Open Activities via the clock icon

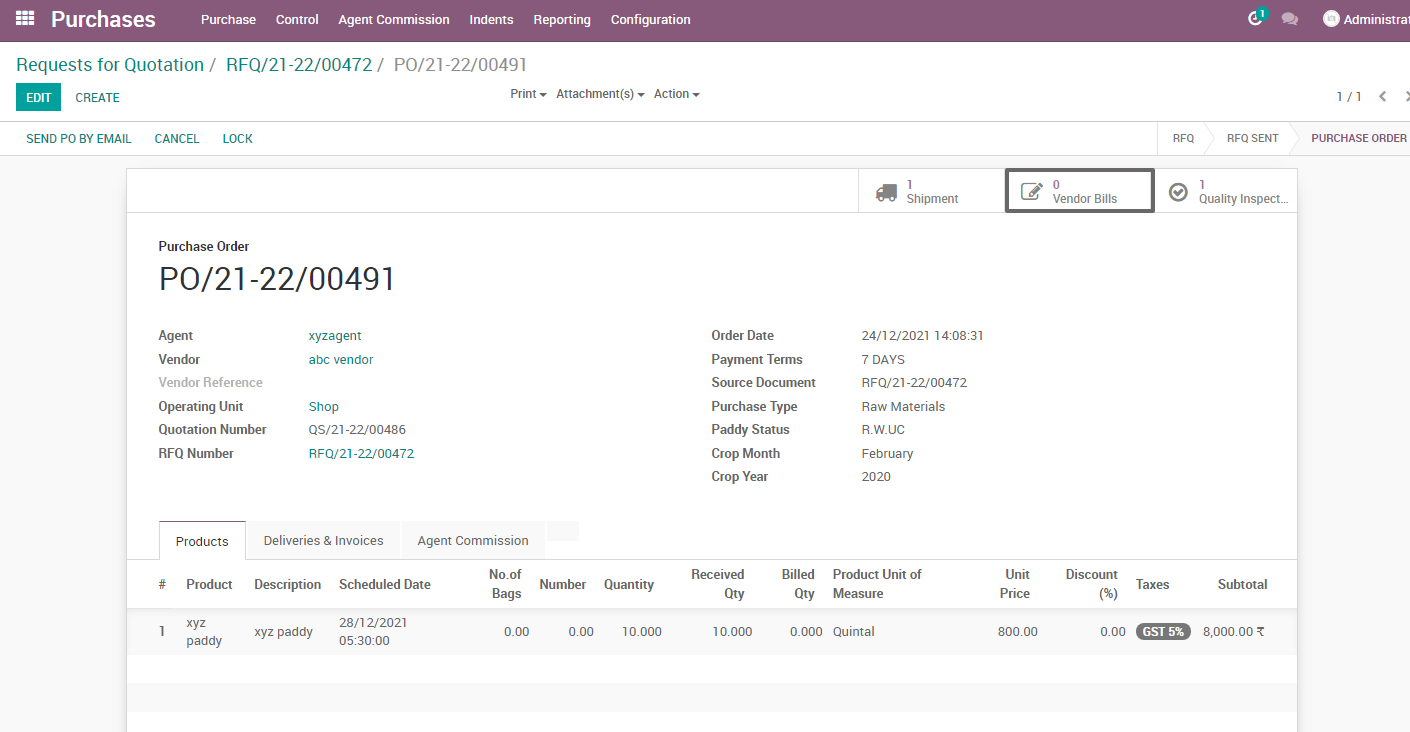[1254, 18]
